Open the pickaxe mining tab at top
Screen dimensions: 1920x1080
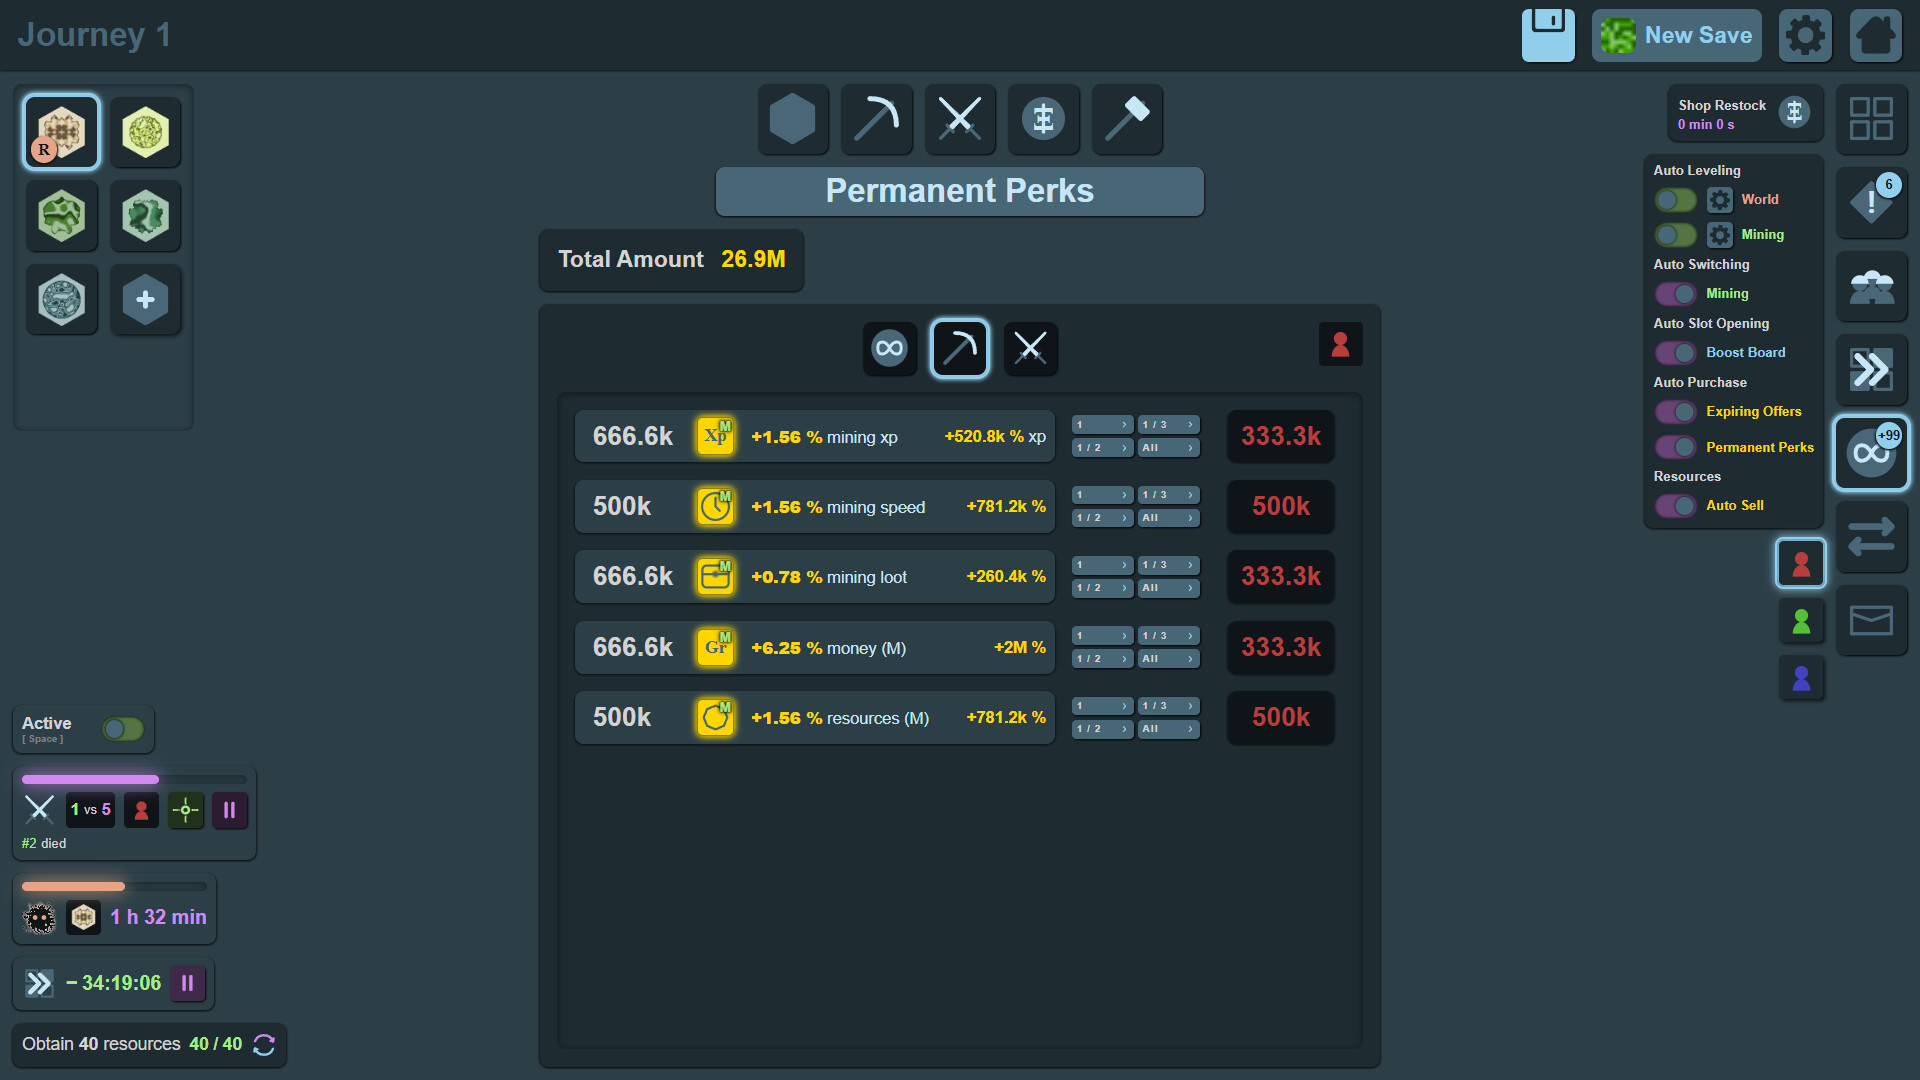(876, 119)
